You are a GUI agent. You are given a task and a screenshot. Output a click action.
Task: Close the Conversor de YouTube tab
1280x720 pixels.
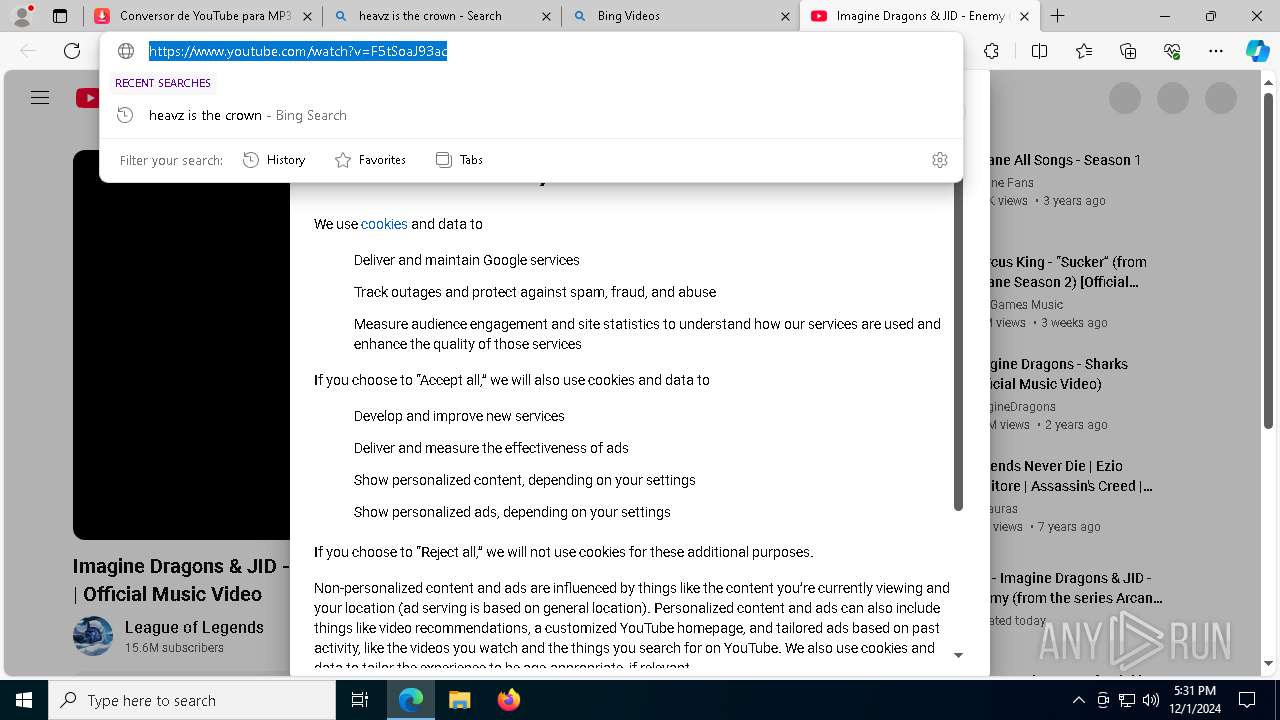[307, 16]
